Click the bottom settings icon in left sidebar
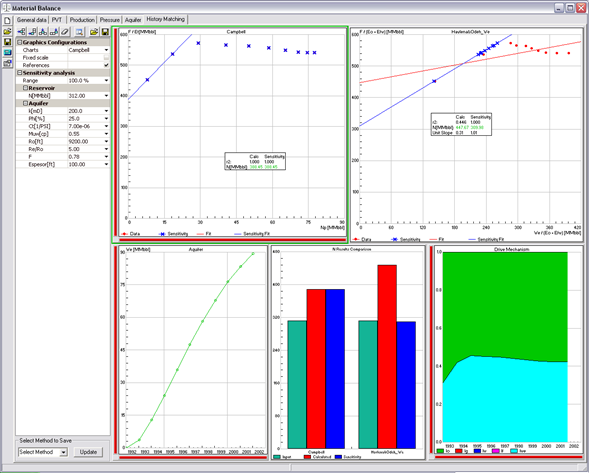The width and height of the screenshot is (589, 473). 7,63
